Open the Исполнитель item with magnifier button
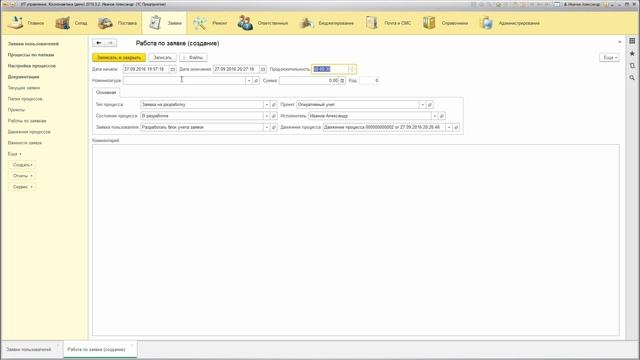This screenshot has height=360, width=640. pos(442,116)
